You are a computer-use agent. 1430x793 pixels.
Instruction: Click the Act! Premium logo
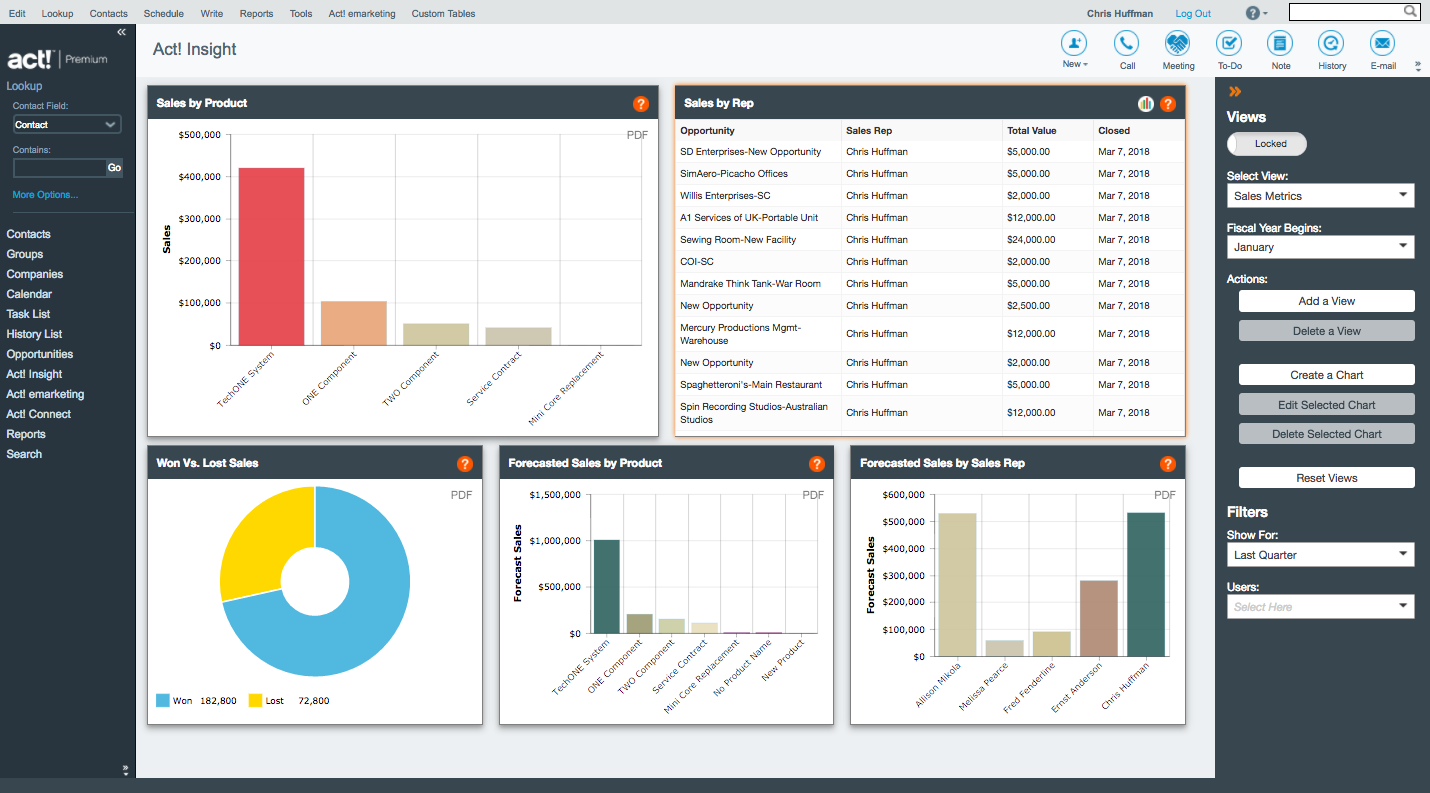pyautogui.click(x=57, y=59)
